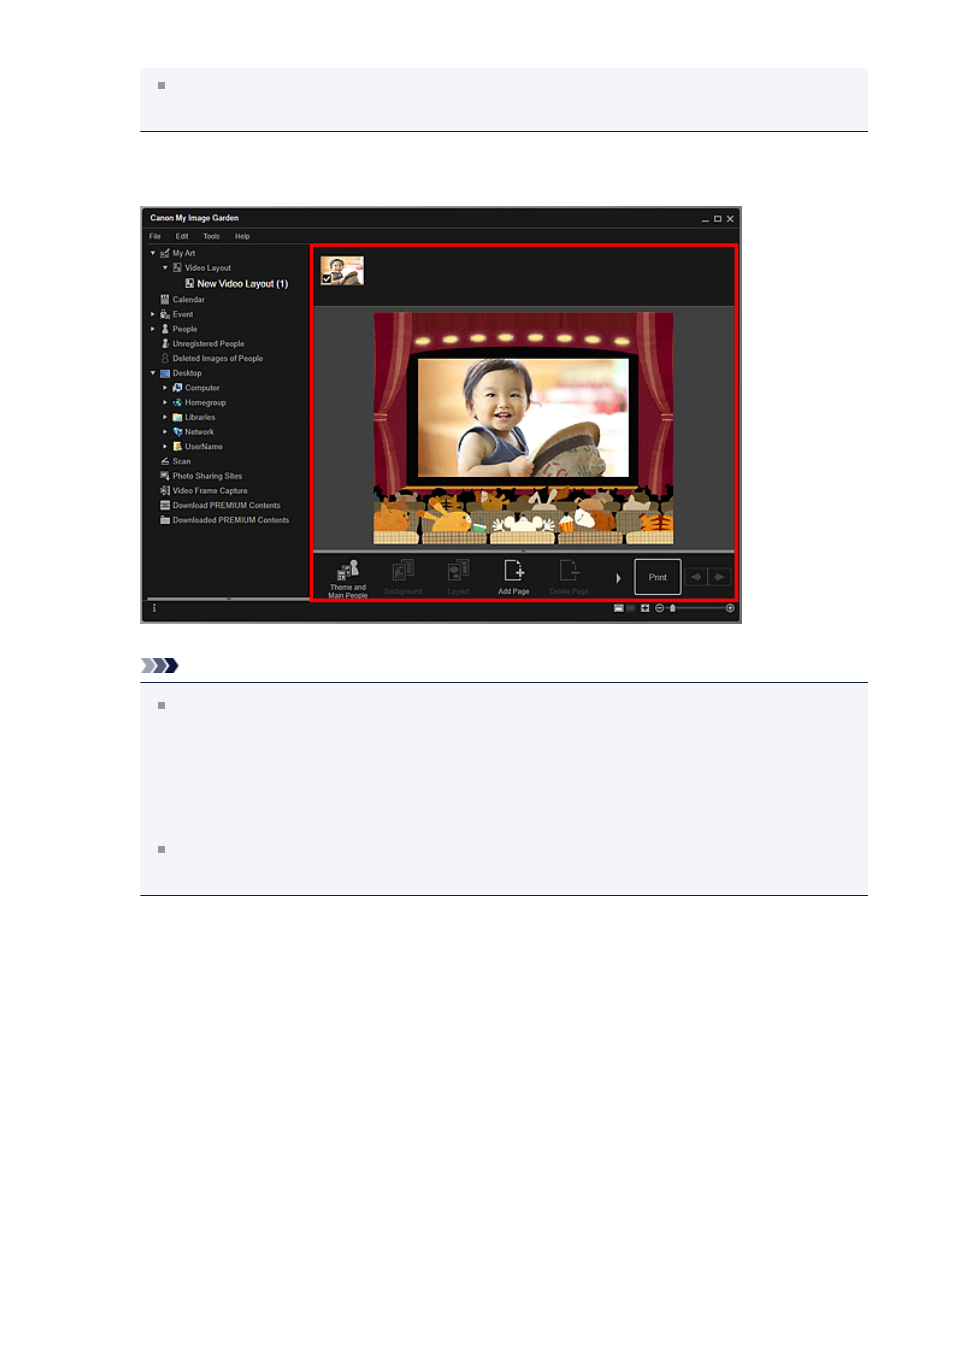Expand the Network tree node

(x=165, y=432)
